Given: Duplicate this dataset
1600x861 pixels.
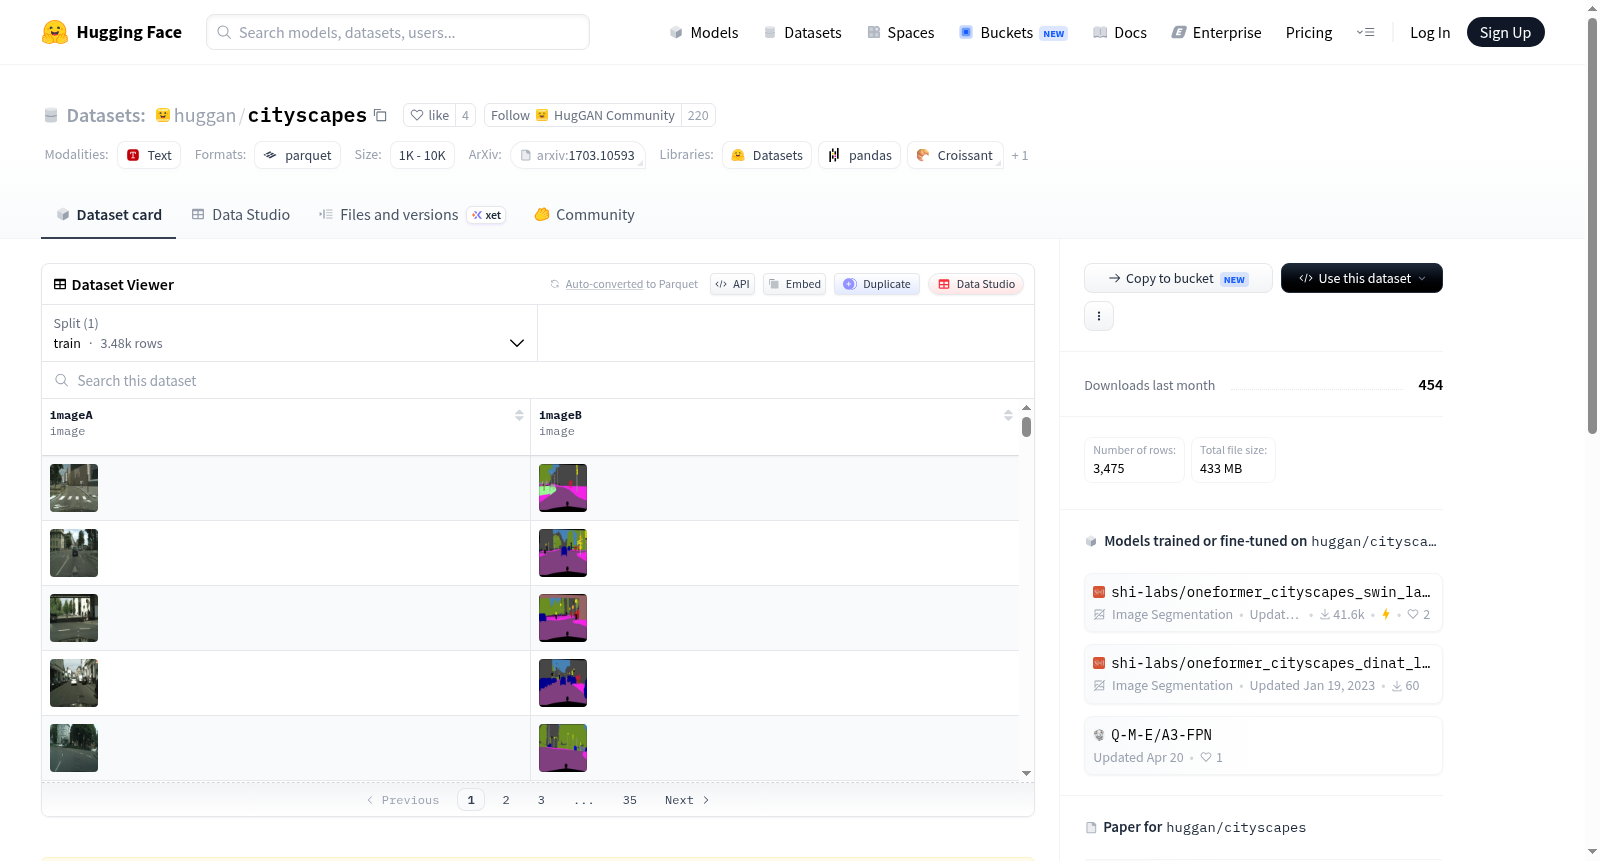Looking at the screenshot, I should tap(877, 284).
